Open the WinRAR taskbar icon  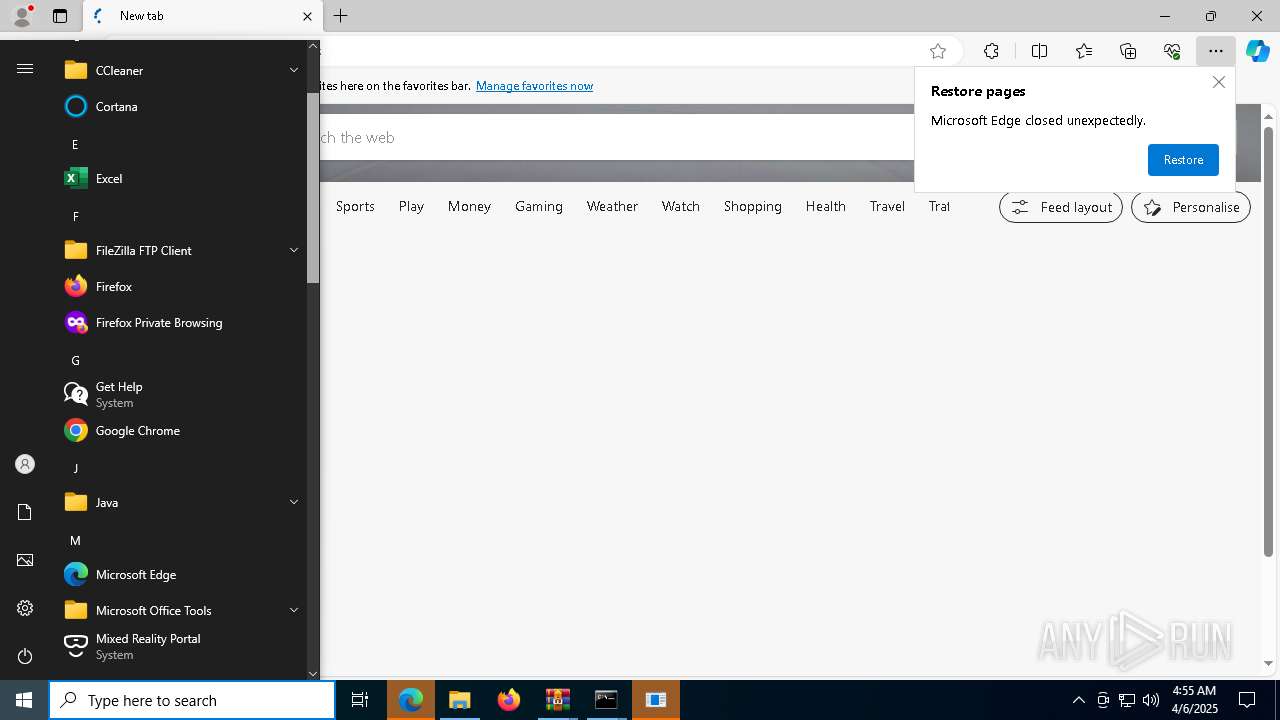click(x=558, y=700)
